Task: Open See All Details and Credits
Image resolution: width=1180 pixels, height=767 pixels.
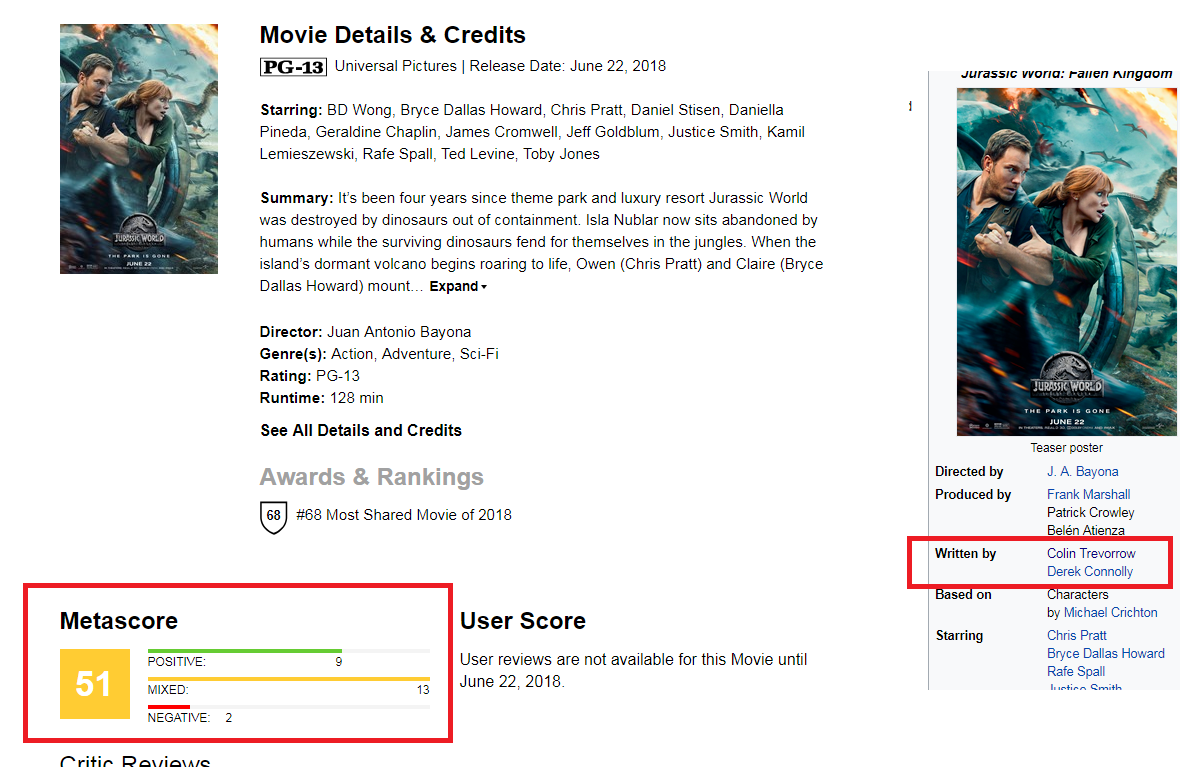Action: click(360, 431)
